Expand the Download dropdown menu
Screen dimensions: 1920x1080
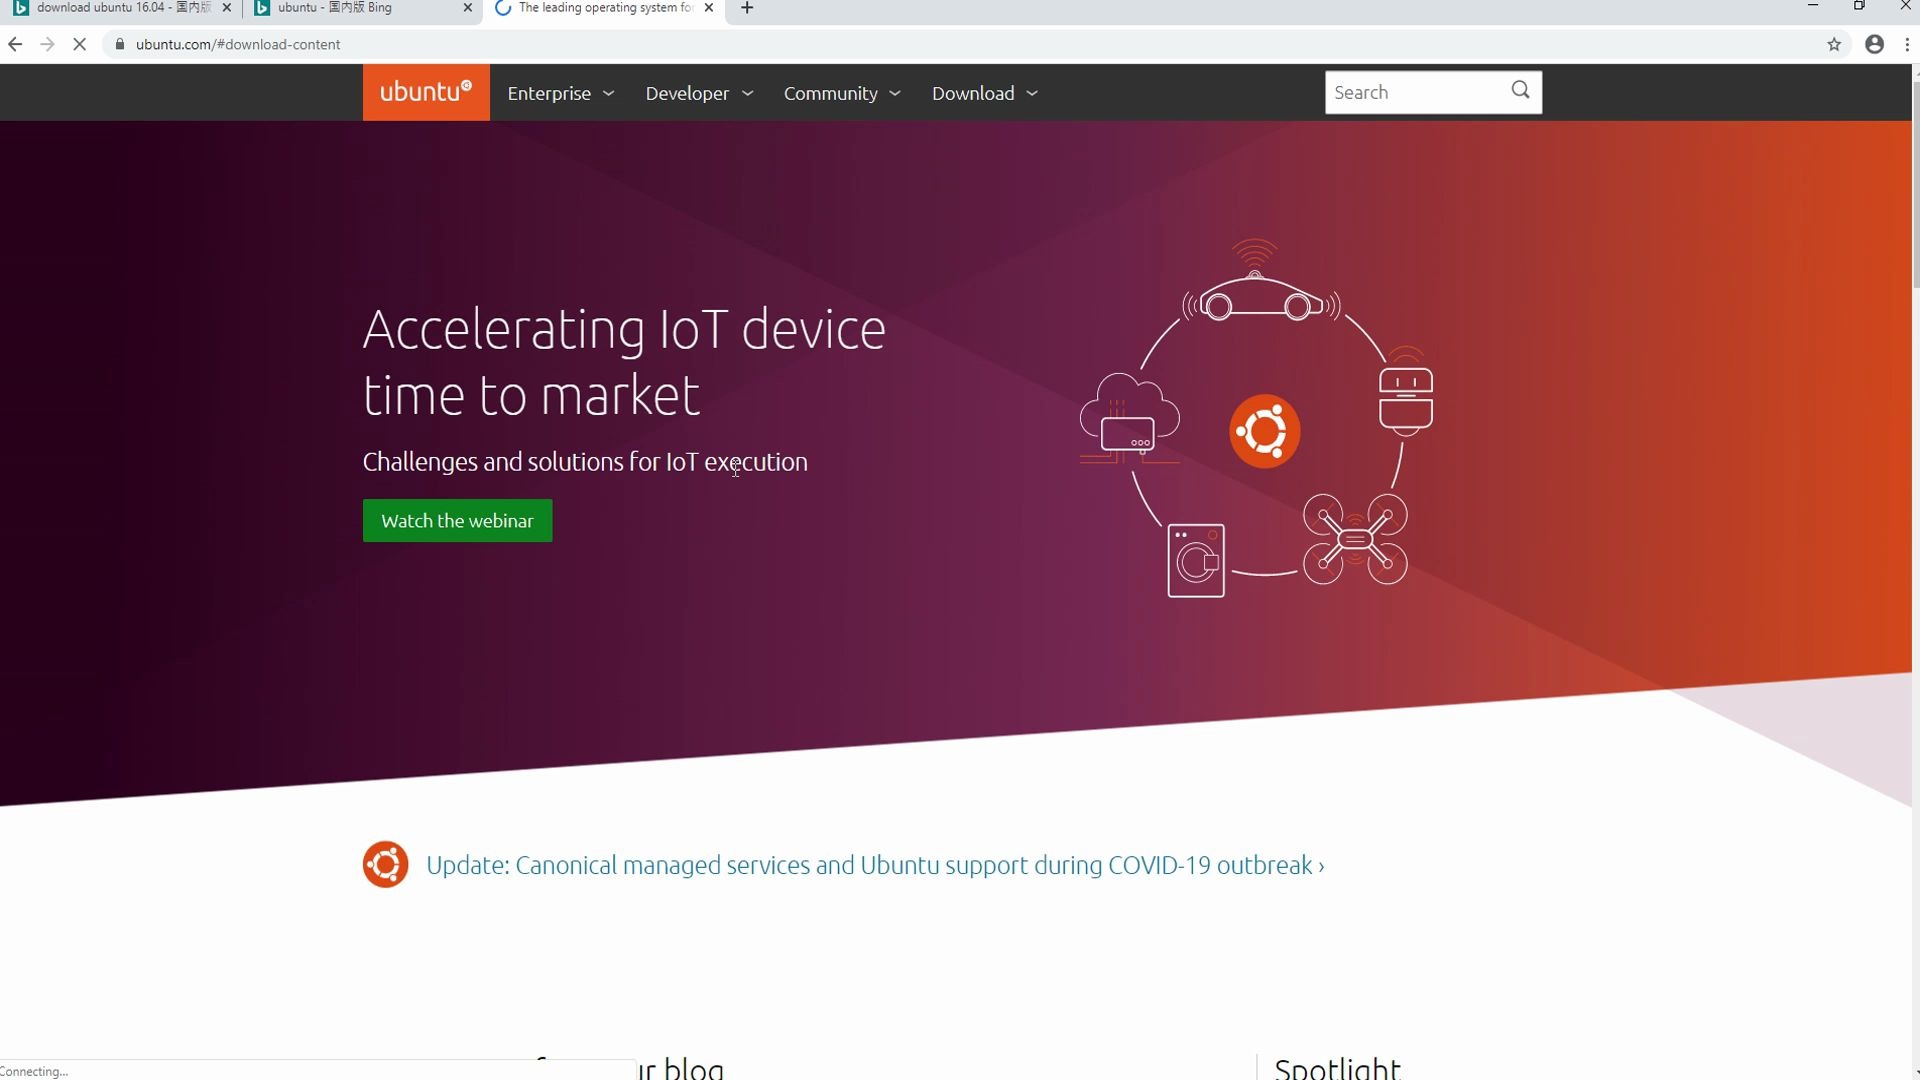coord(985,93)
